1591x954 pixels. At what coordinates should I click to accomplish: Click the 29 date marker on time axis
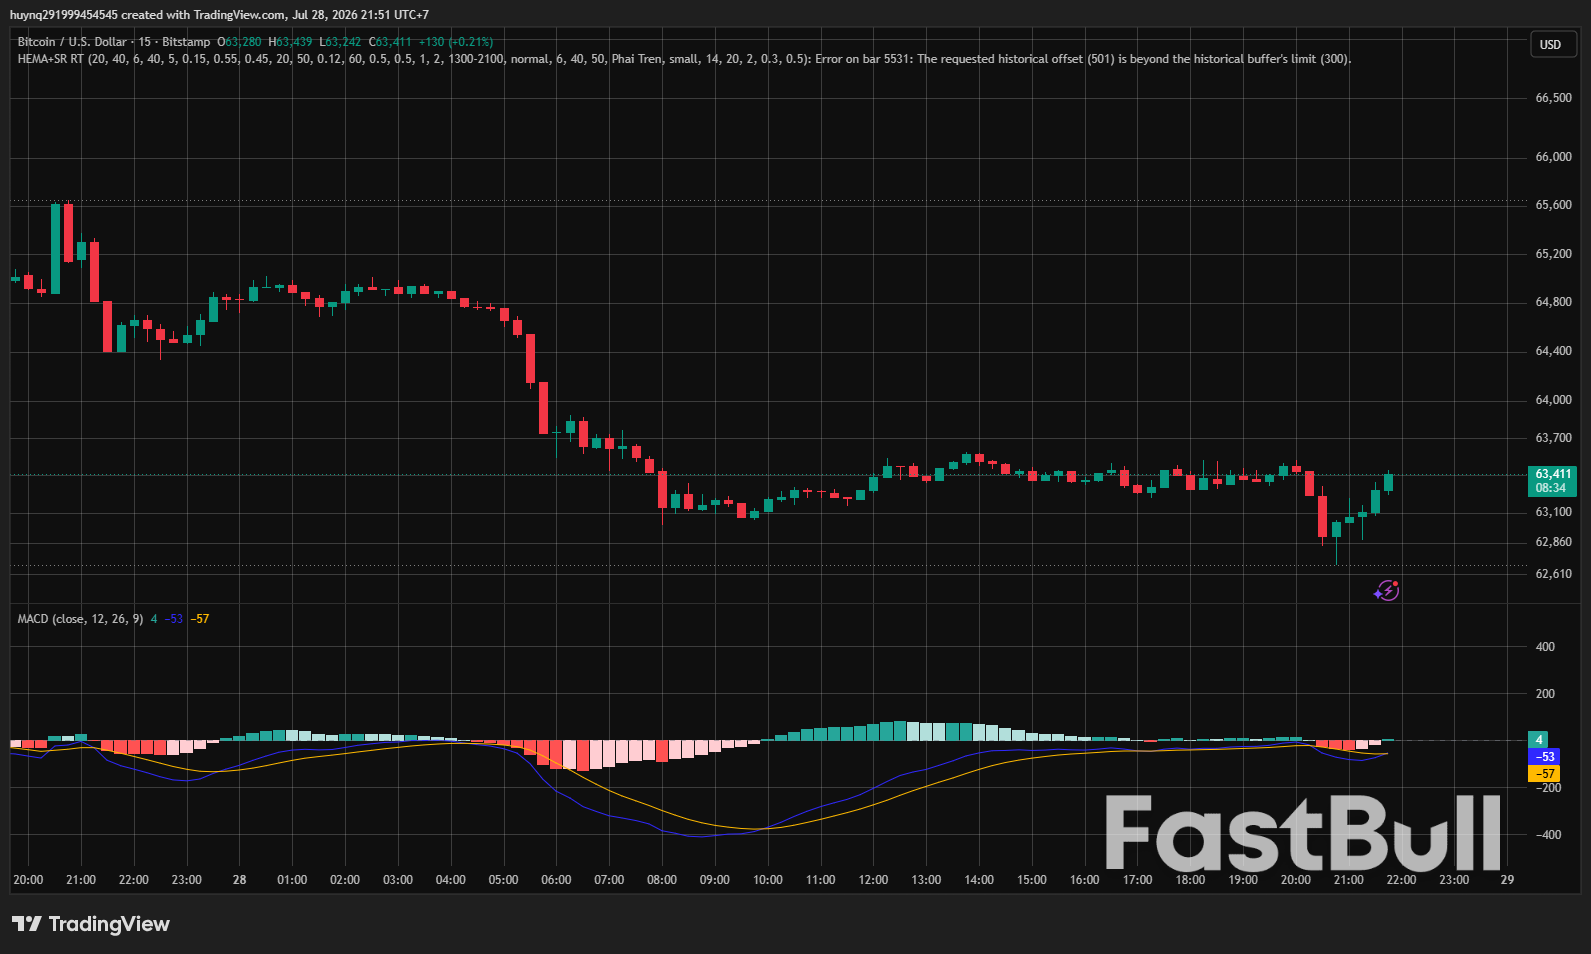pos(1507,880)
